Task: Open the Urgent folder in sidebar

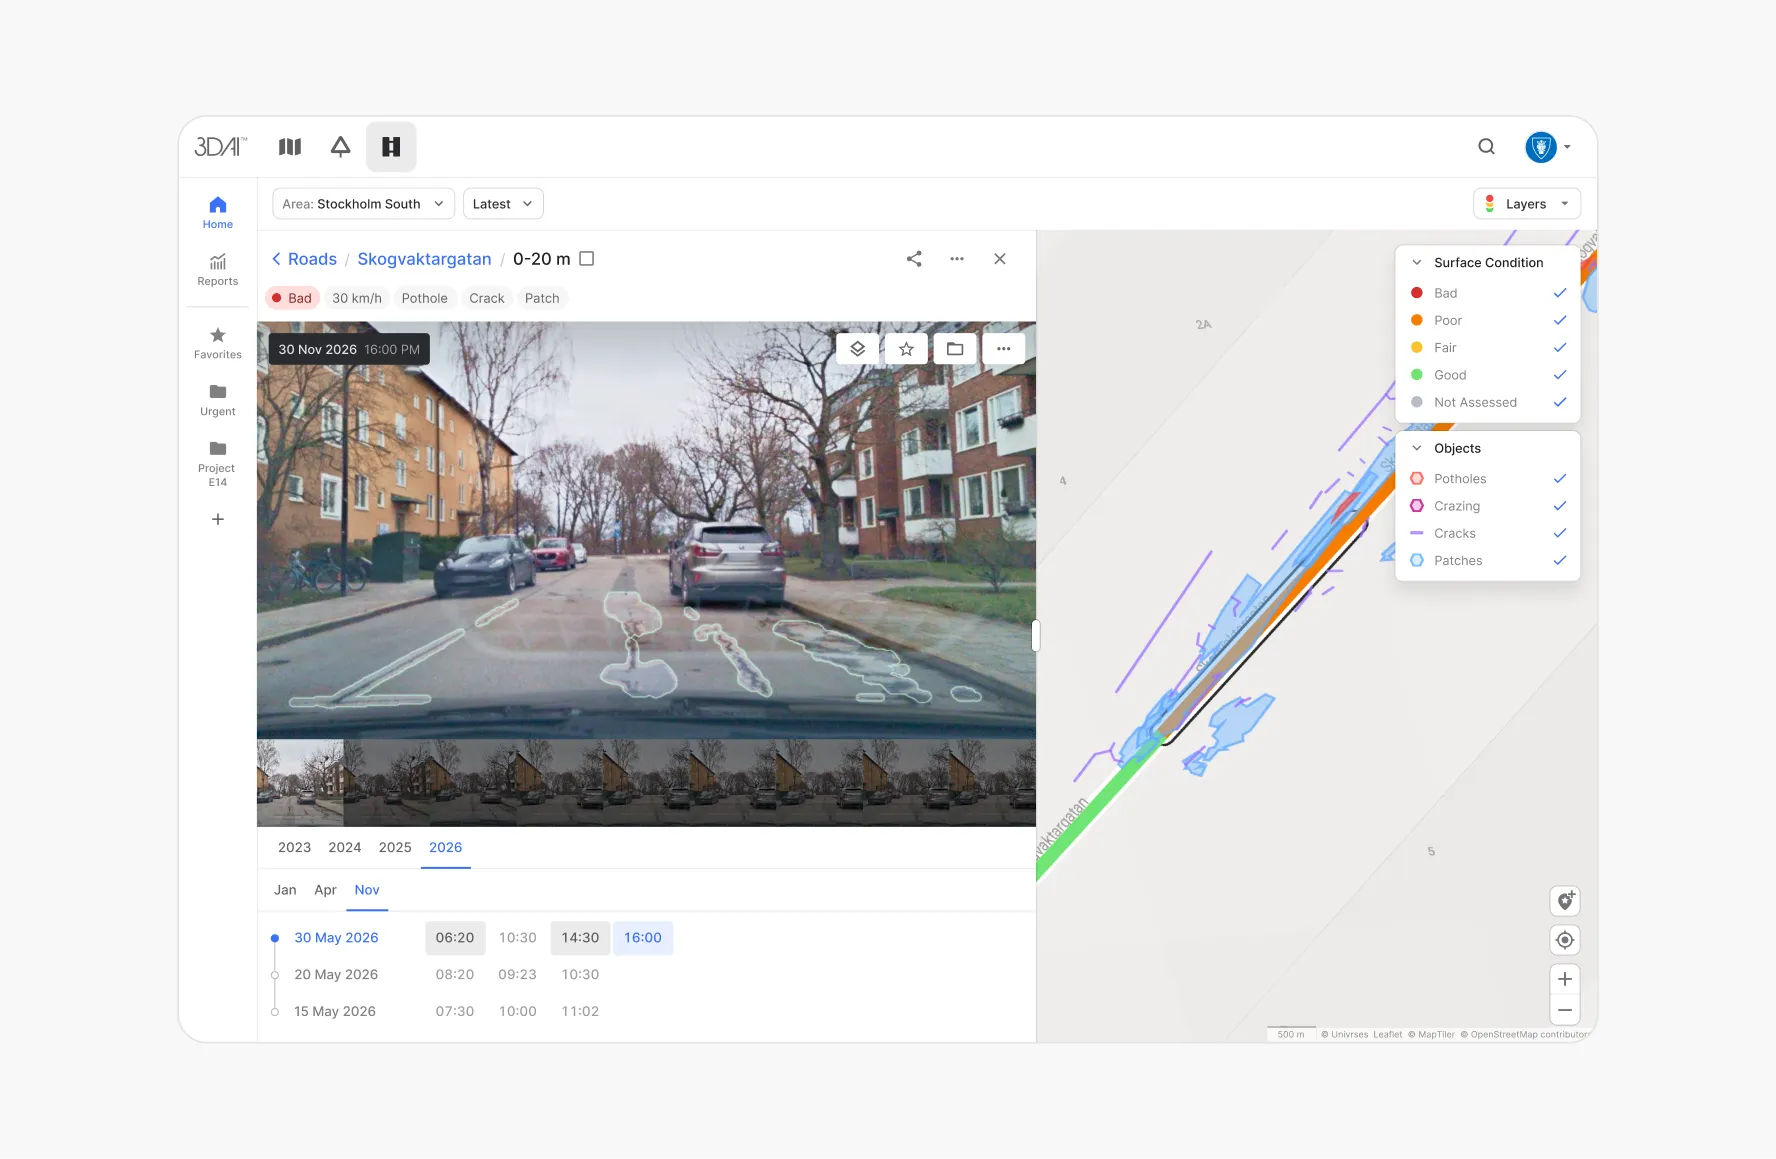Action: pos(218,399)
